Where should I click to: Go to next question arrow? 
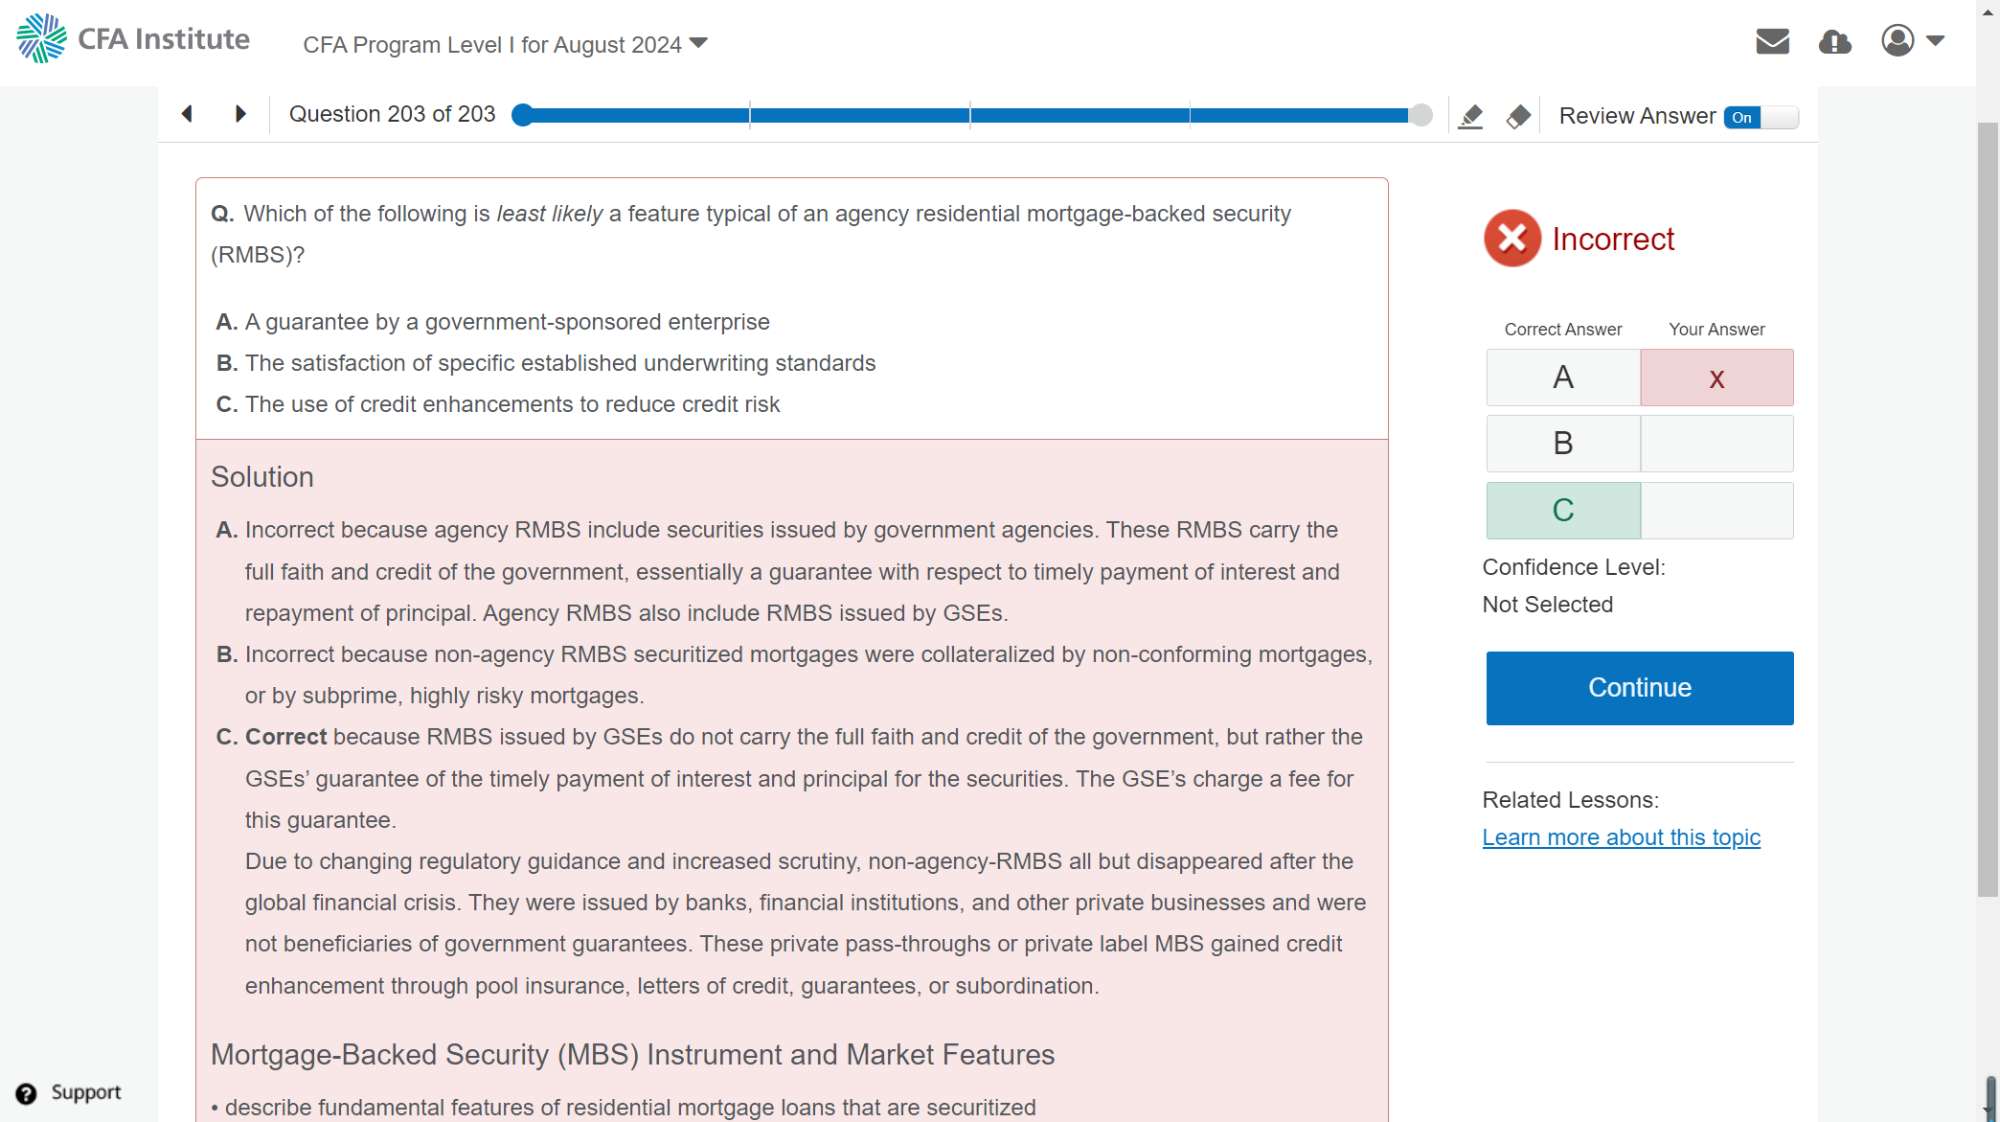(x=240, y=114)
